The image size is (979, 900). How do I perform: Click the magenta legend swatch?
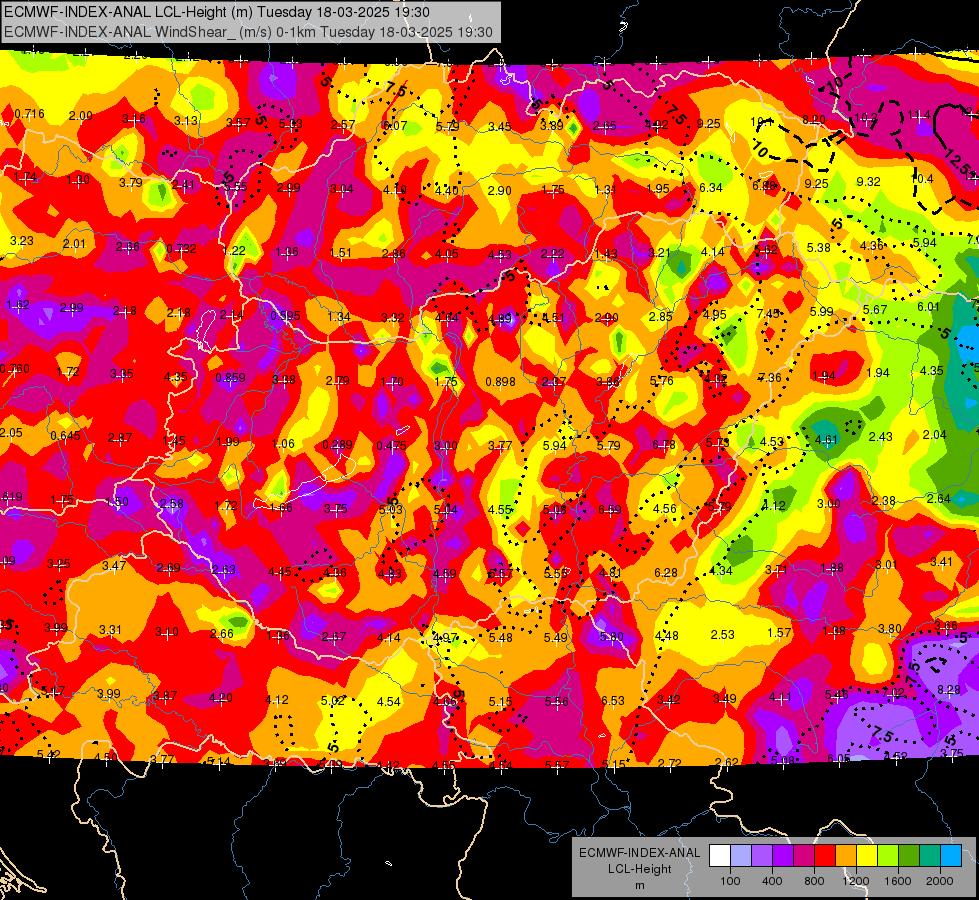804,856
